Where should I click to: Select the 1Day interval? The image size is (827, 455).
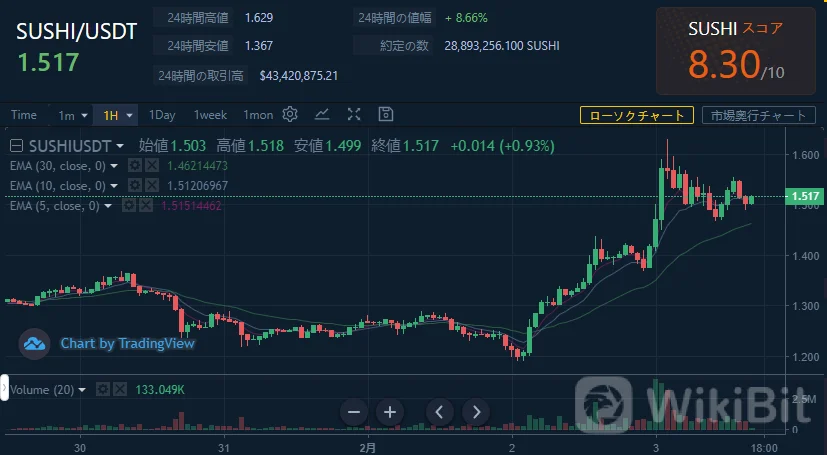point(162,115)
